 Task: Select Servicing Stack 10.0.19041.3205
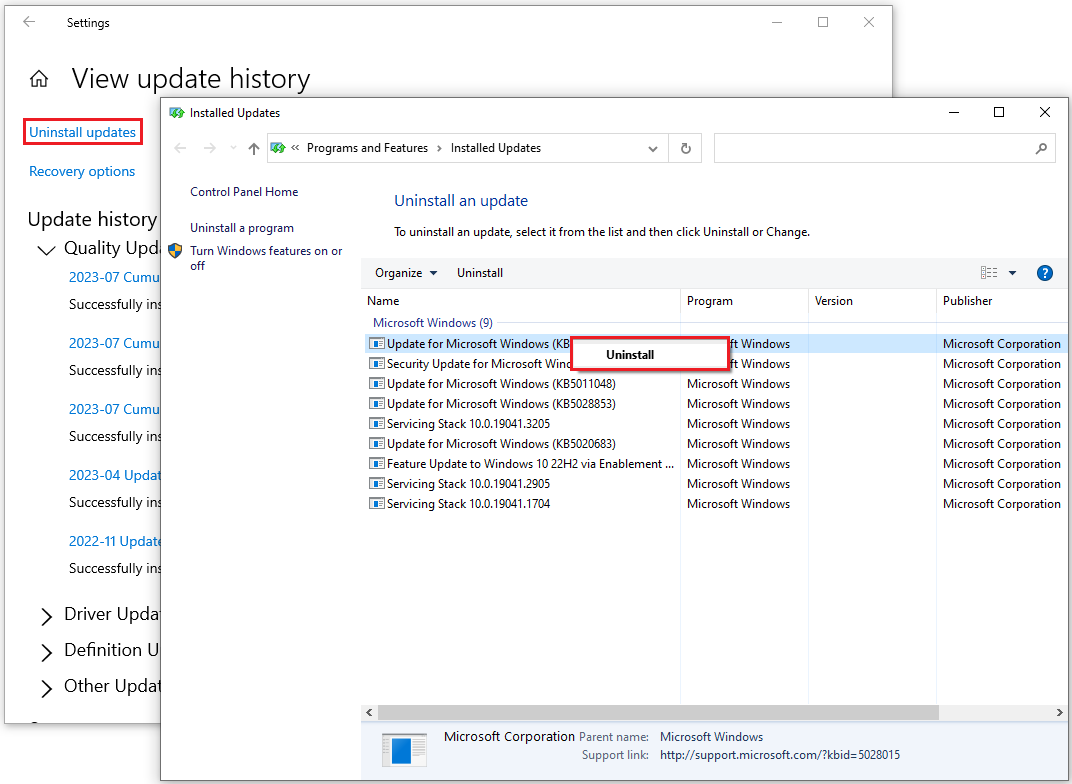pyautogui.click(x=714, y=424)
